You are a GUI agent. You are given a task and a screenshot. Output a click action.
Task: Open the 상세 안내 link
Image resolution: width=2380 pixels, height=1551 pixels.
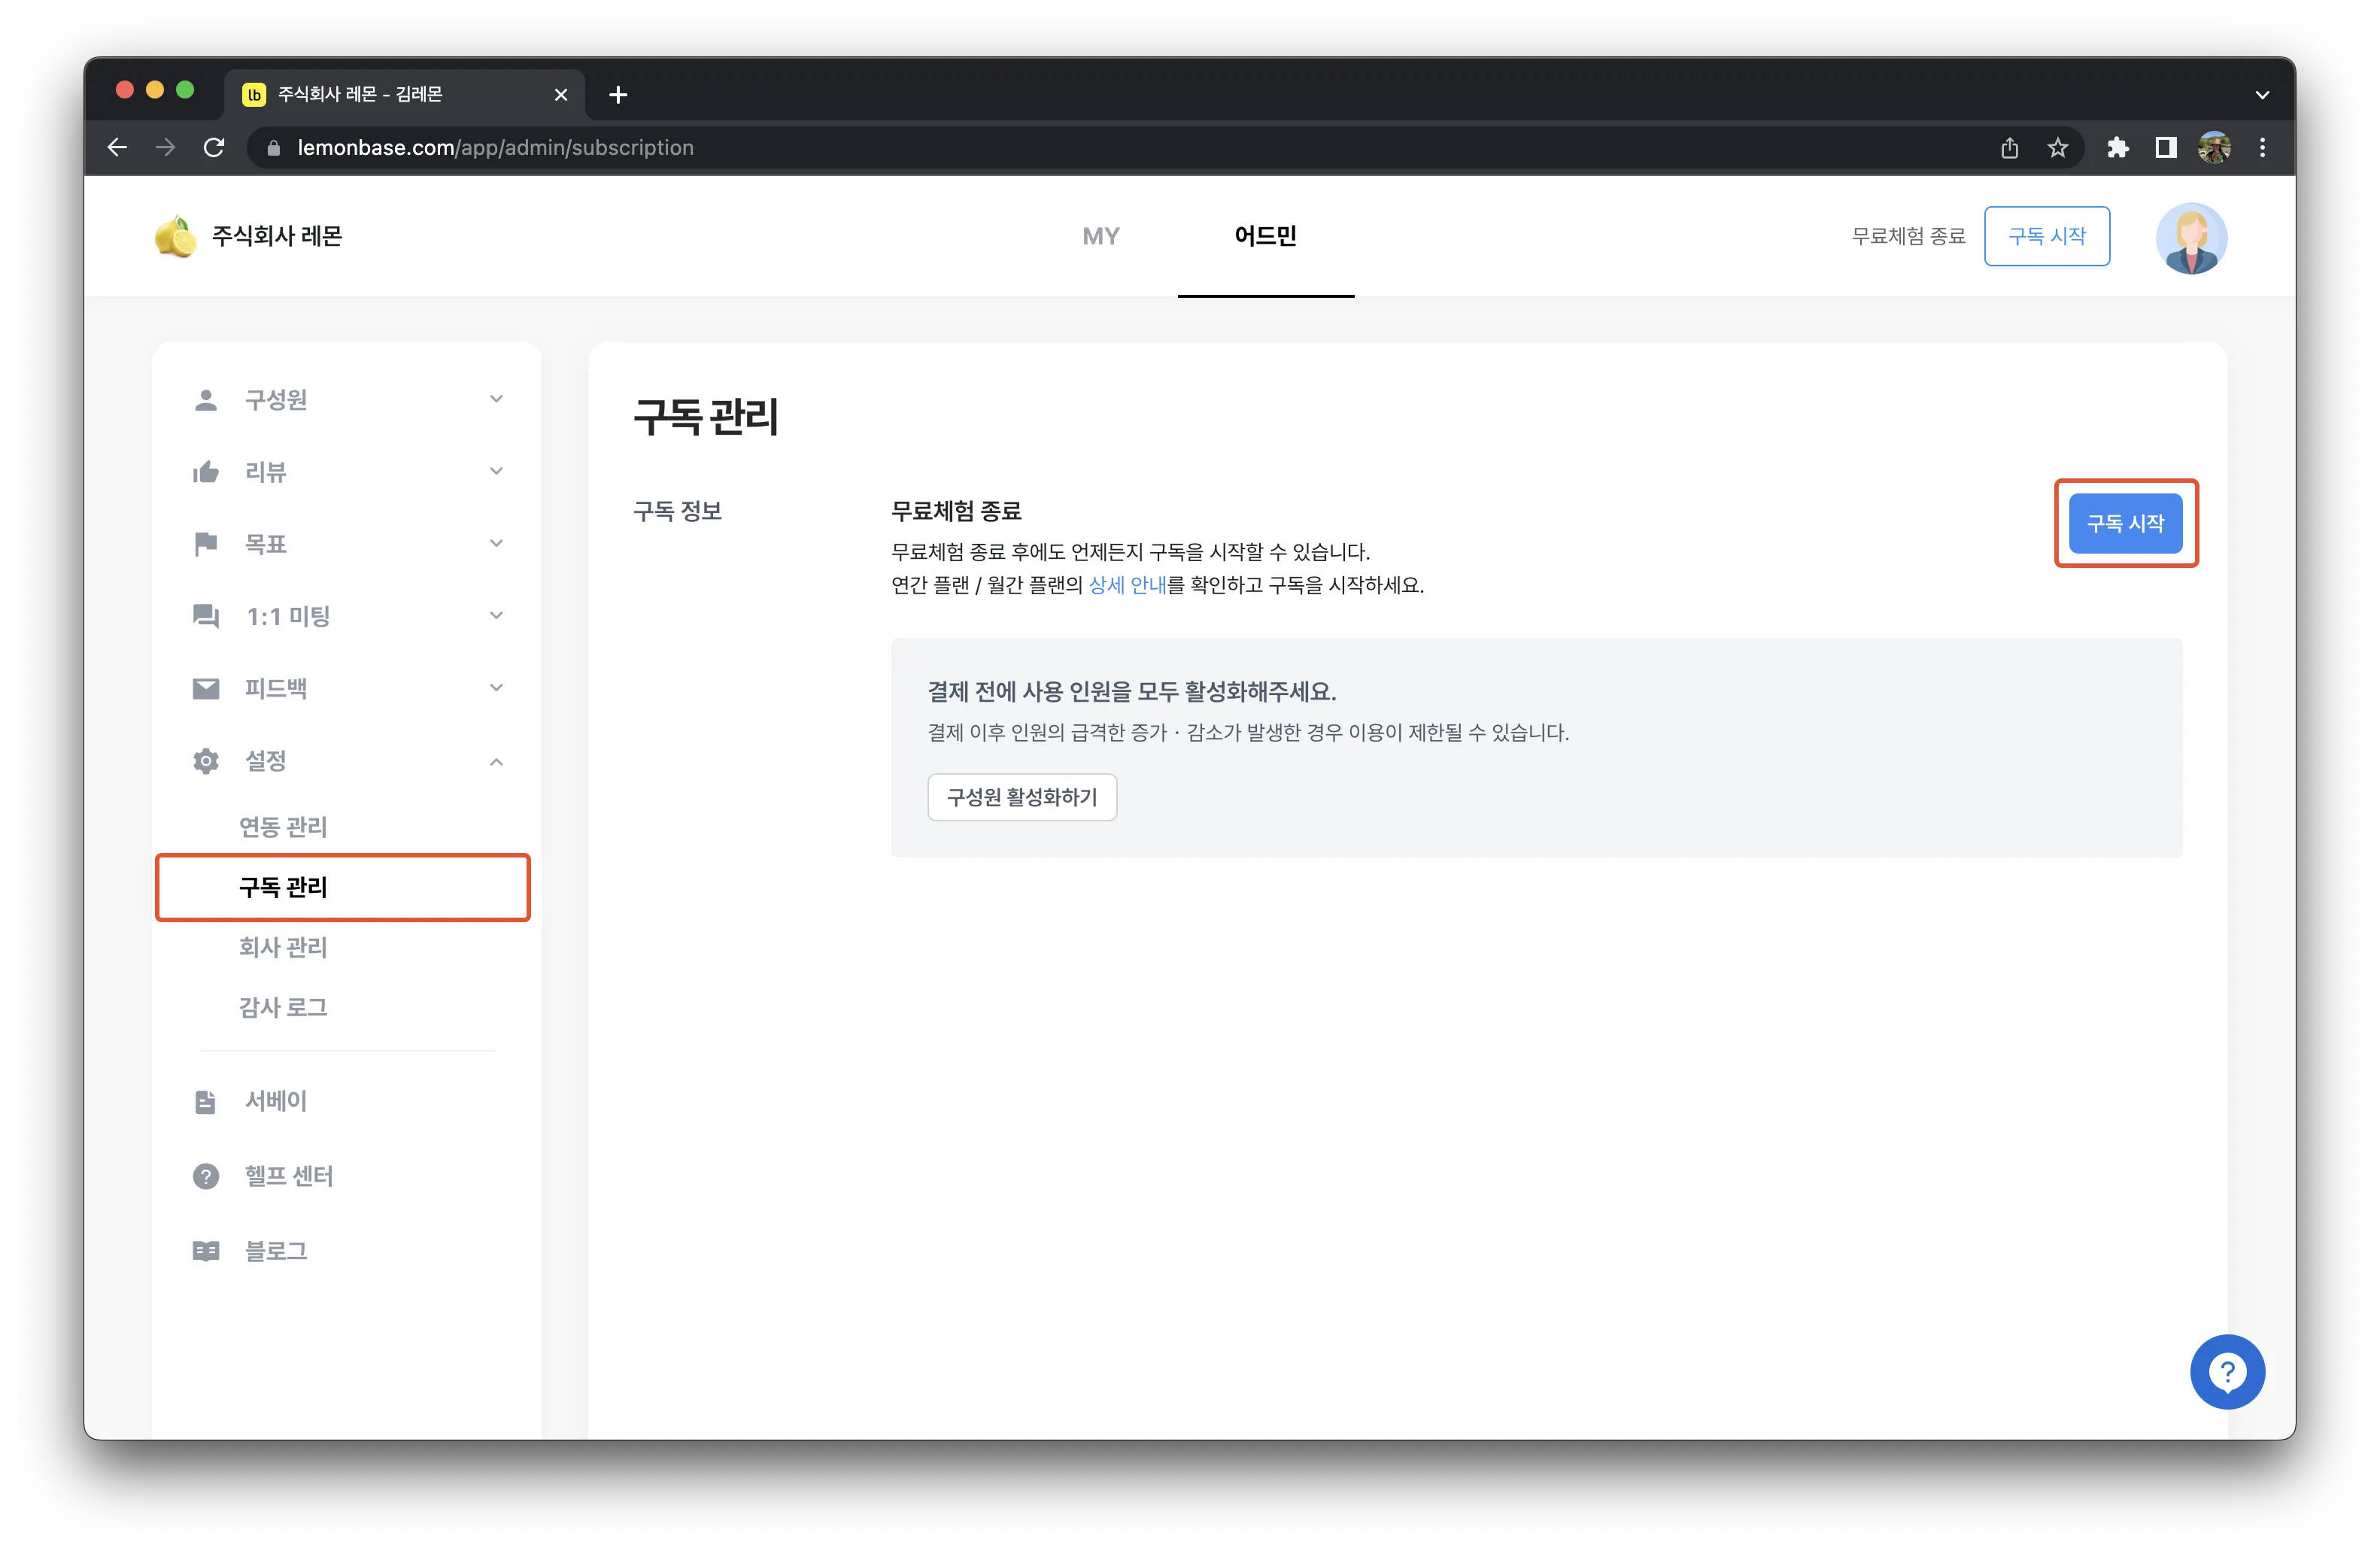(x=1128, y=585)
